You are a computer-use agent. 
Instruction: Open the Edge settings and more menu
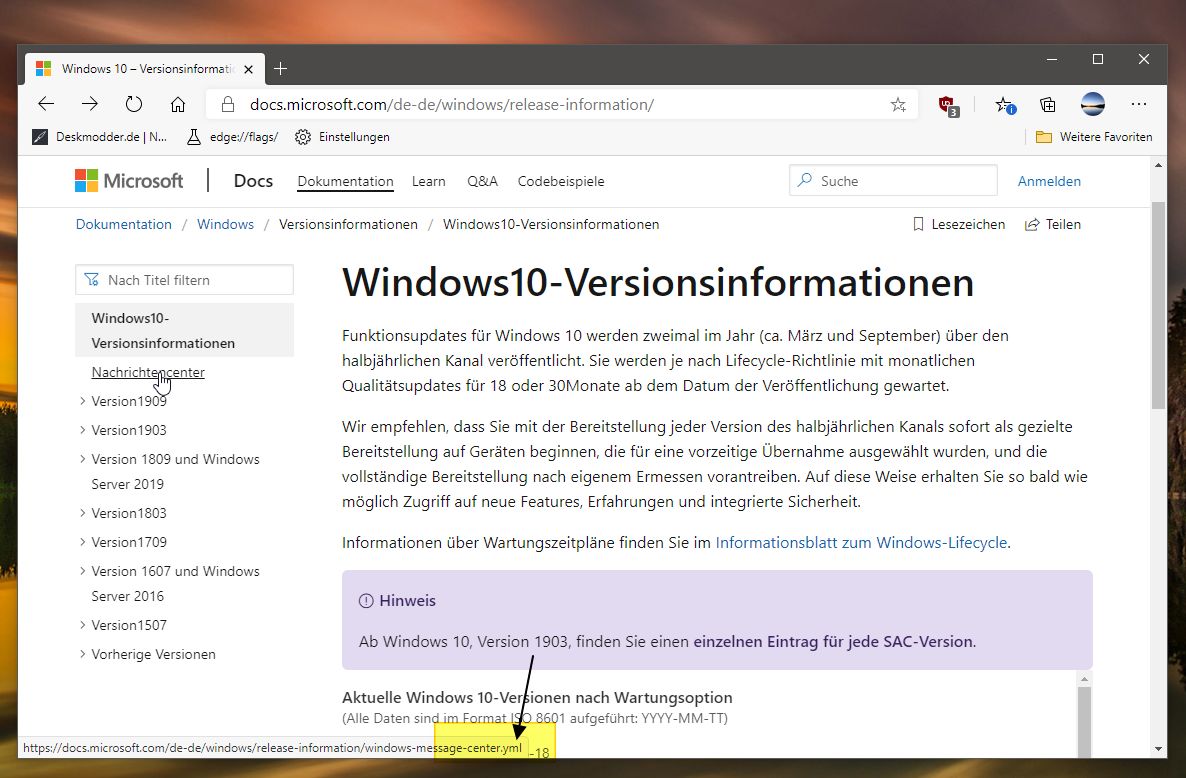(1138, 104)
